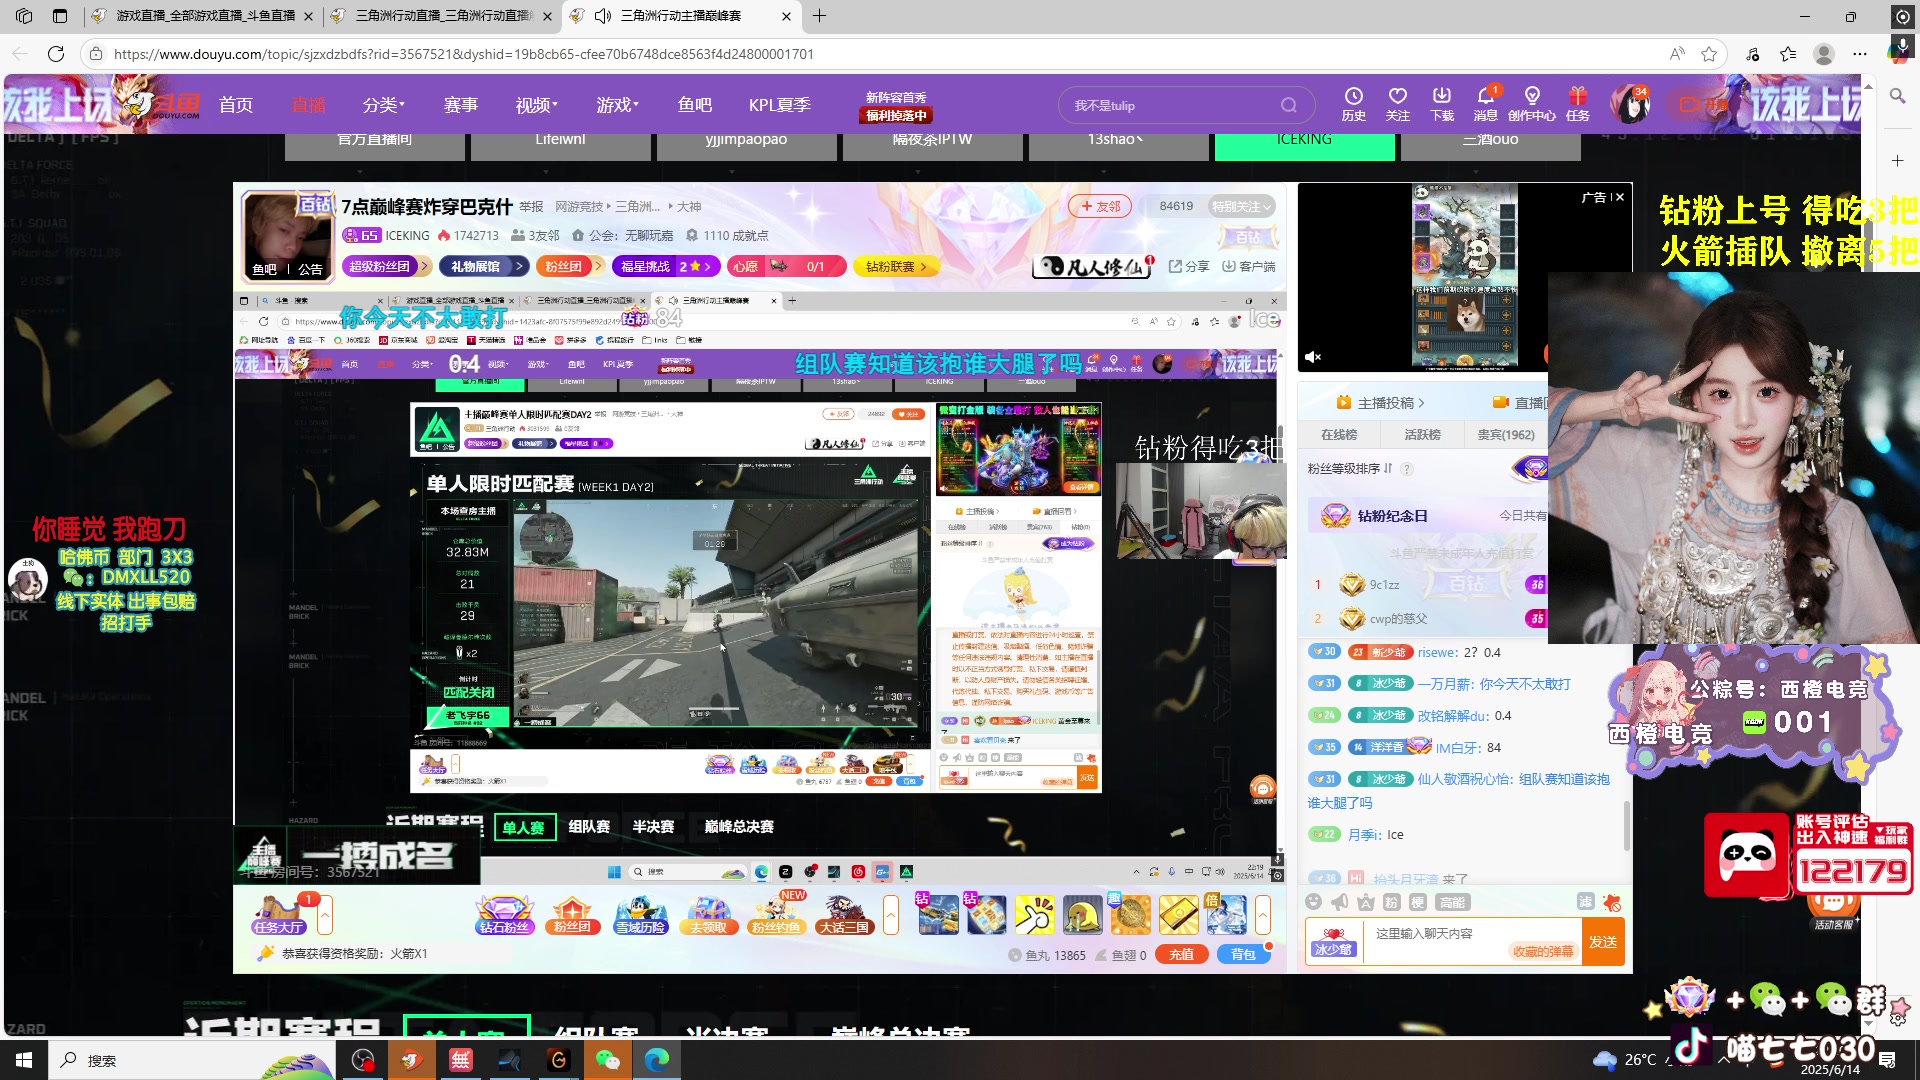The width and height of the screenshot is (1920, 1080).
Task: Open the 雪域历险 activity icon
Action: click(x=640, y=915)
